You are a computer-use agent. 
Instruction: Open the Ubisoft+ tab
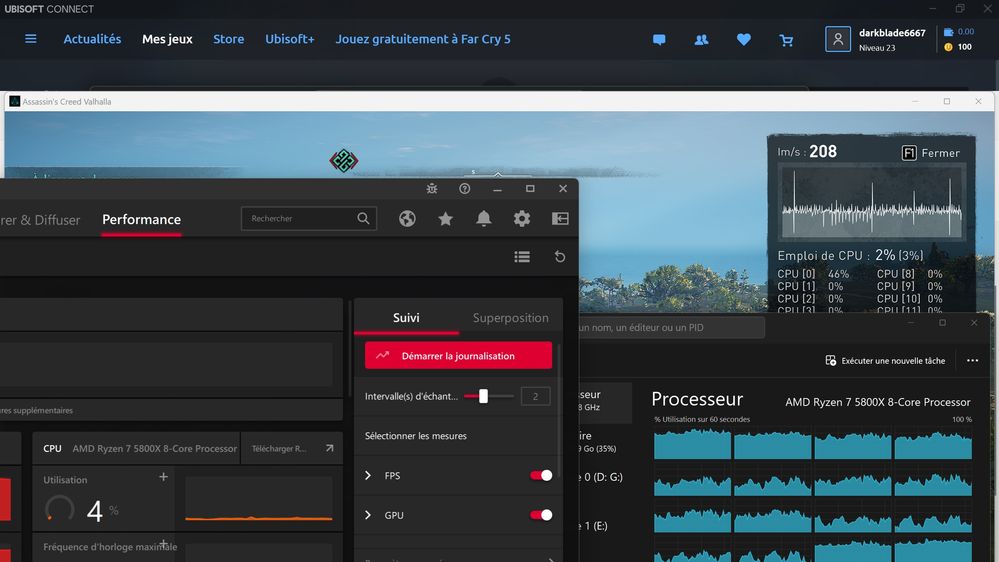[290, 39]
